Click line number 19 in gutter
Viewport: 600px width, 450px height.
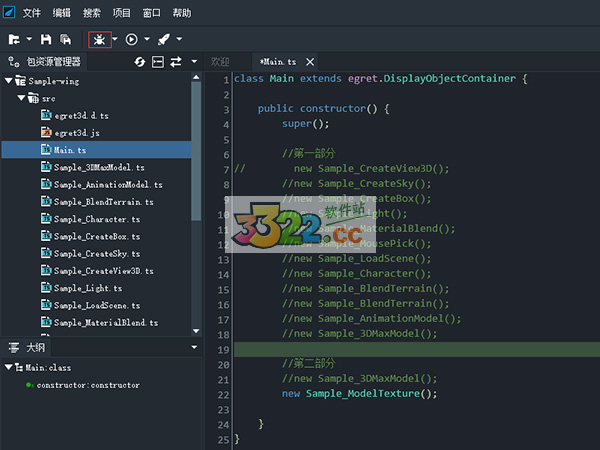224,350
